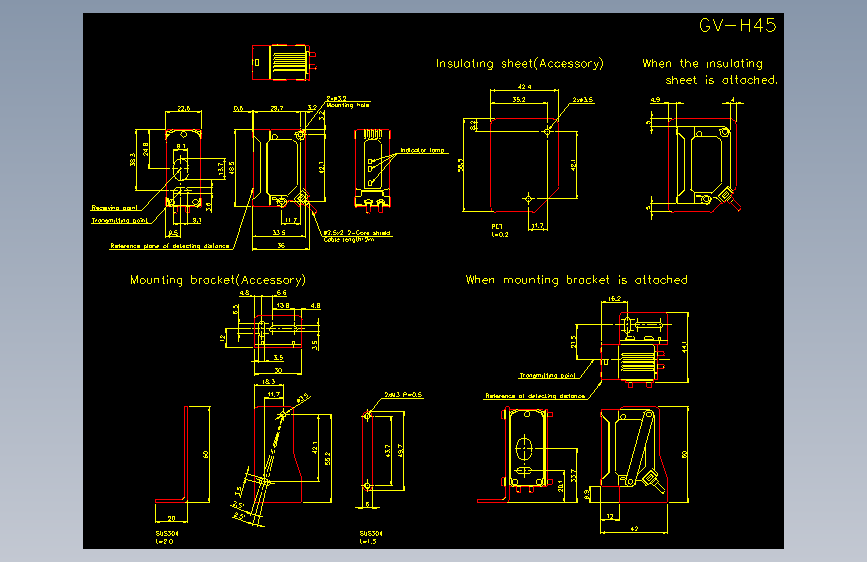
Task: Select "Transmitting point" label in bracket-attached view
Action: tap(547, 376)
